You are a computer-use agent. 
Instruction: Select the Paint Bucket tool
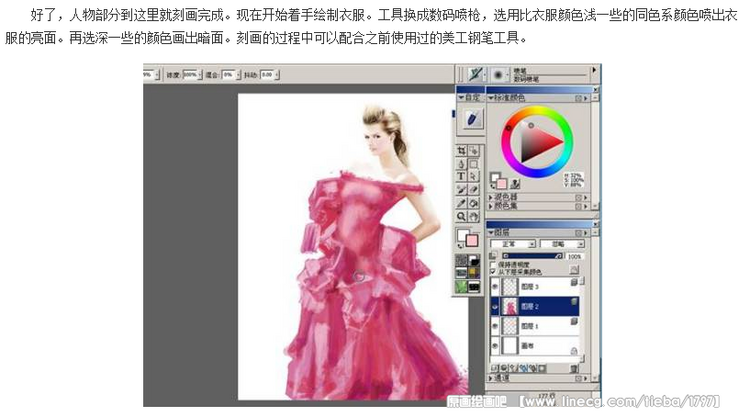point(474,203)
